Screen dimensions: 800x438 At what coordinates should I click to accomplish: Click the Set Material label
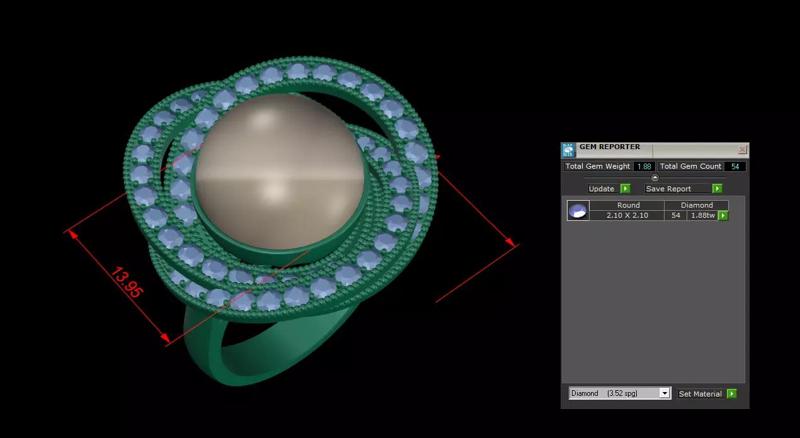pos(700,394)
